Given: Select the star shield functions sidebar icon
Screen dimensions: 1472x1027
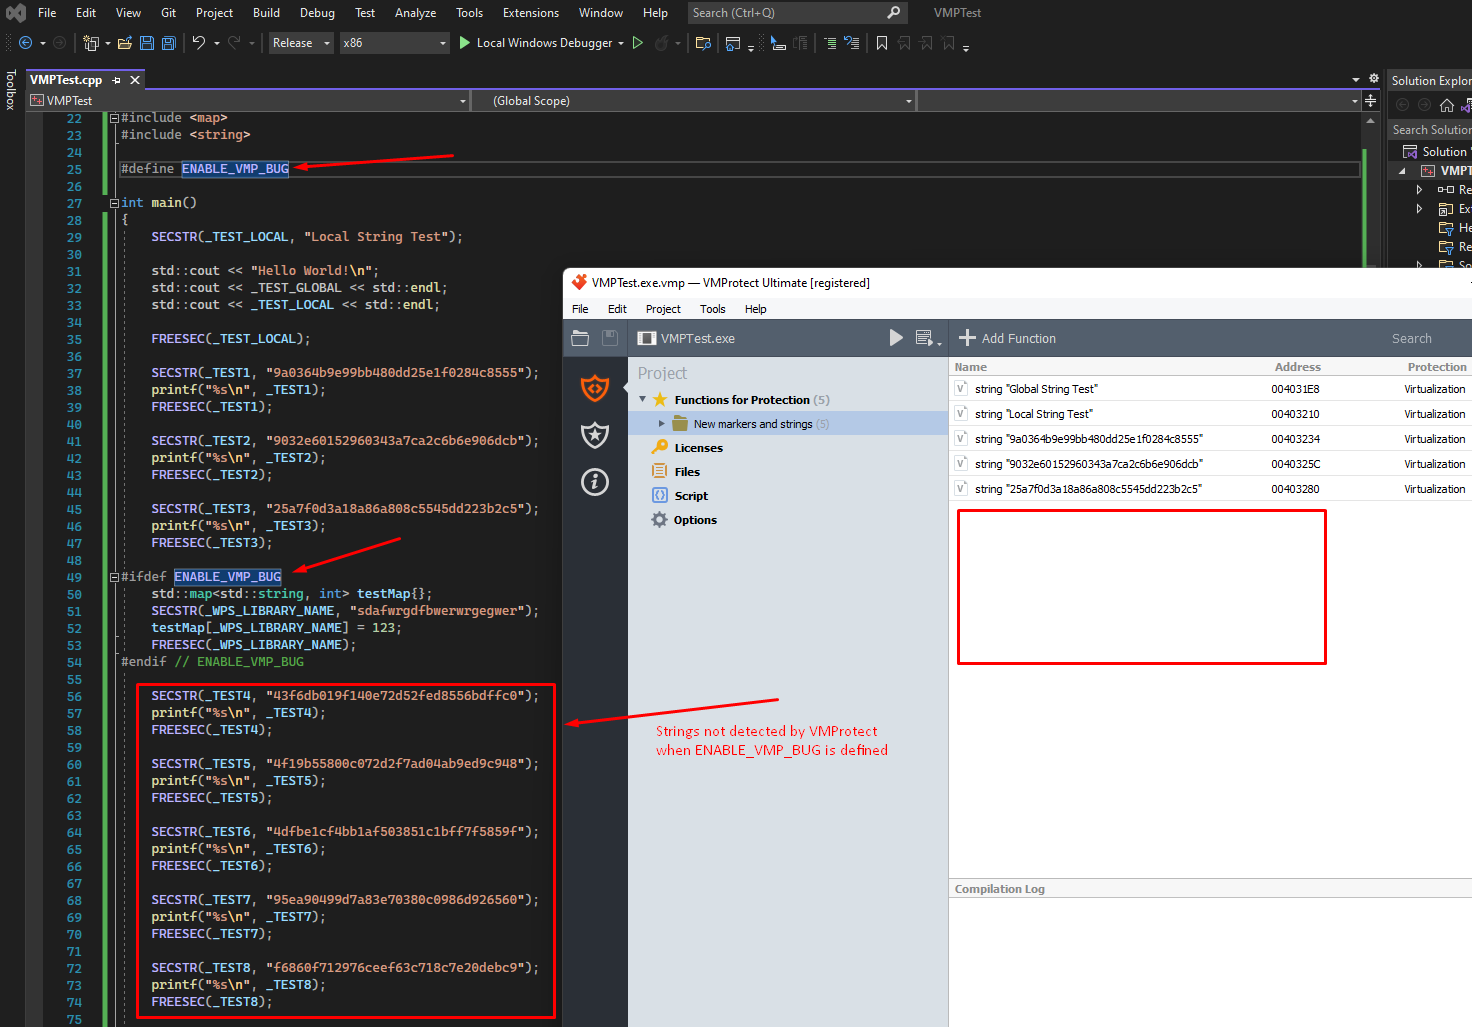Looking at the screenshot, I should point(595,435).
